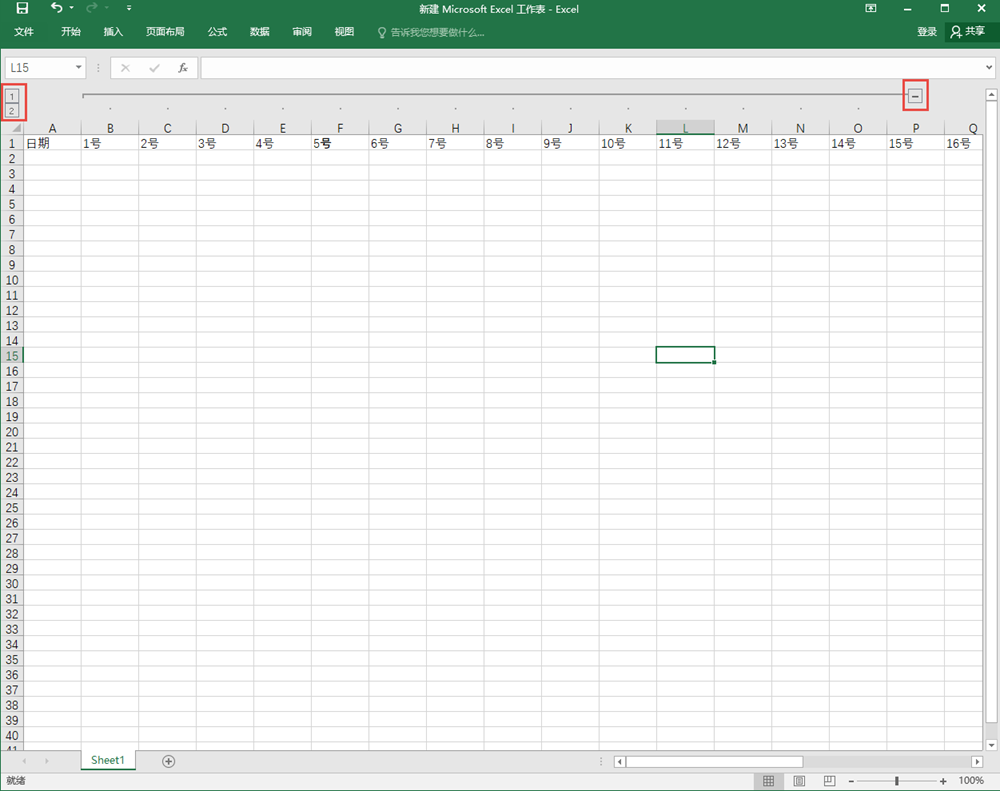Click the Normal view icon in status bar
Image resolution: width=1000 pixels, height=791 pixels.
768,781
